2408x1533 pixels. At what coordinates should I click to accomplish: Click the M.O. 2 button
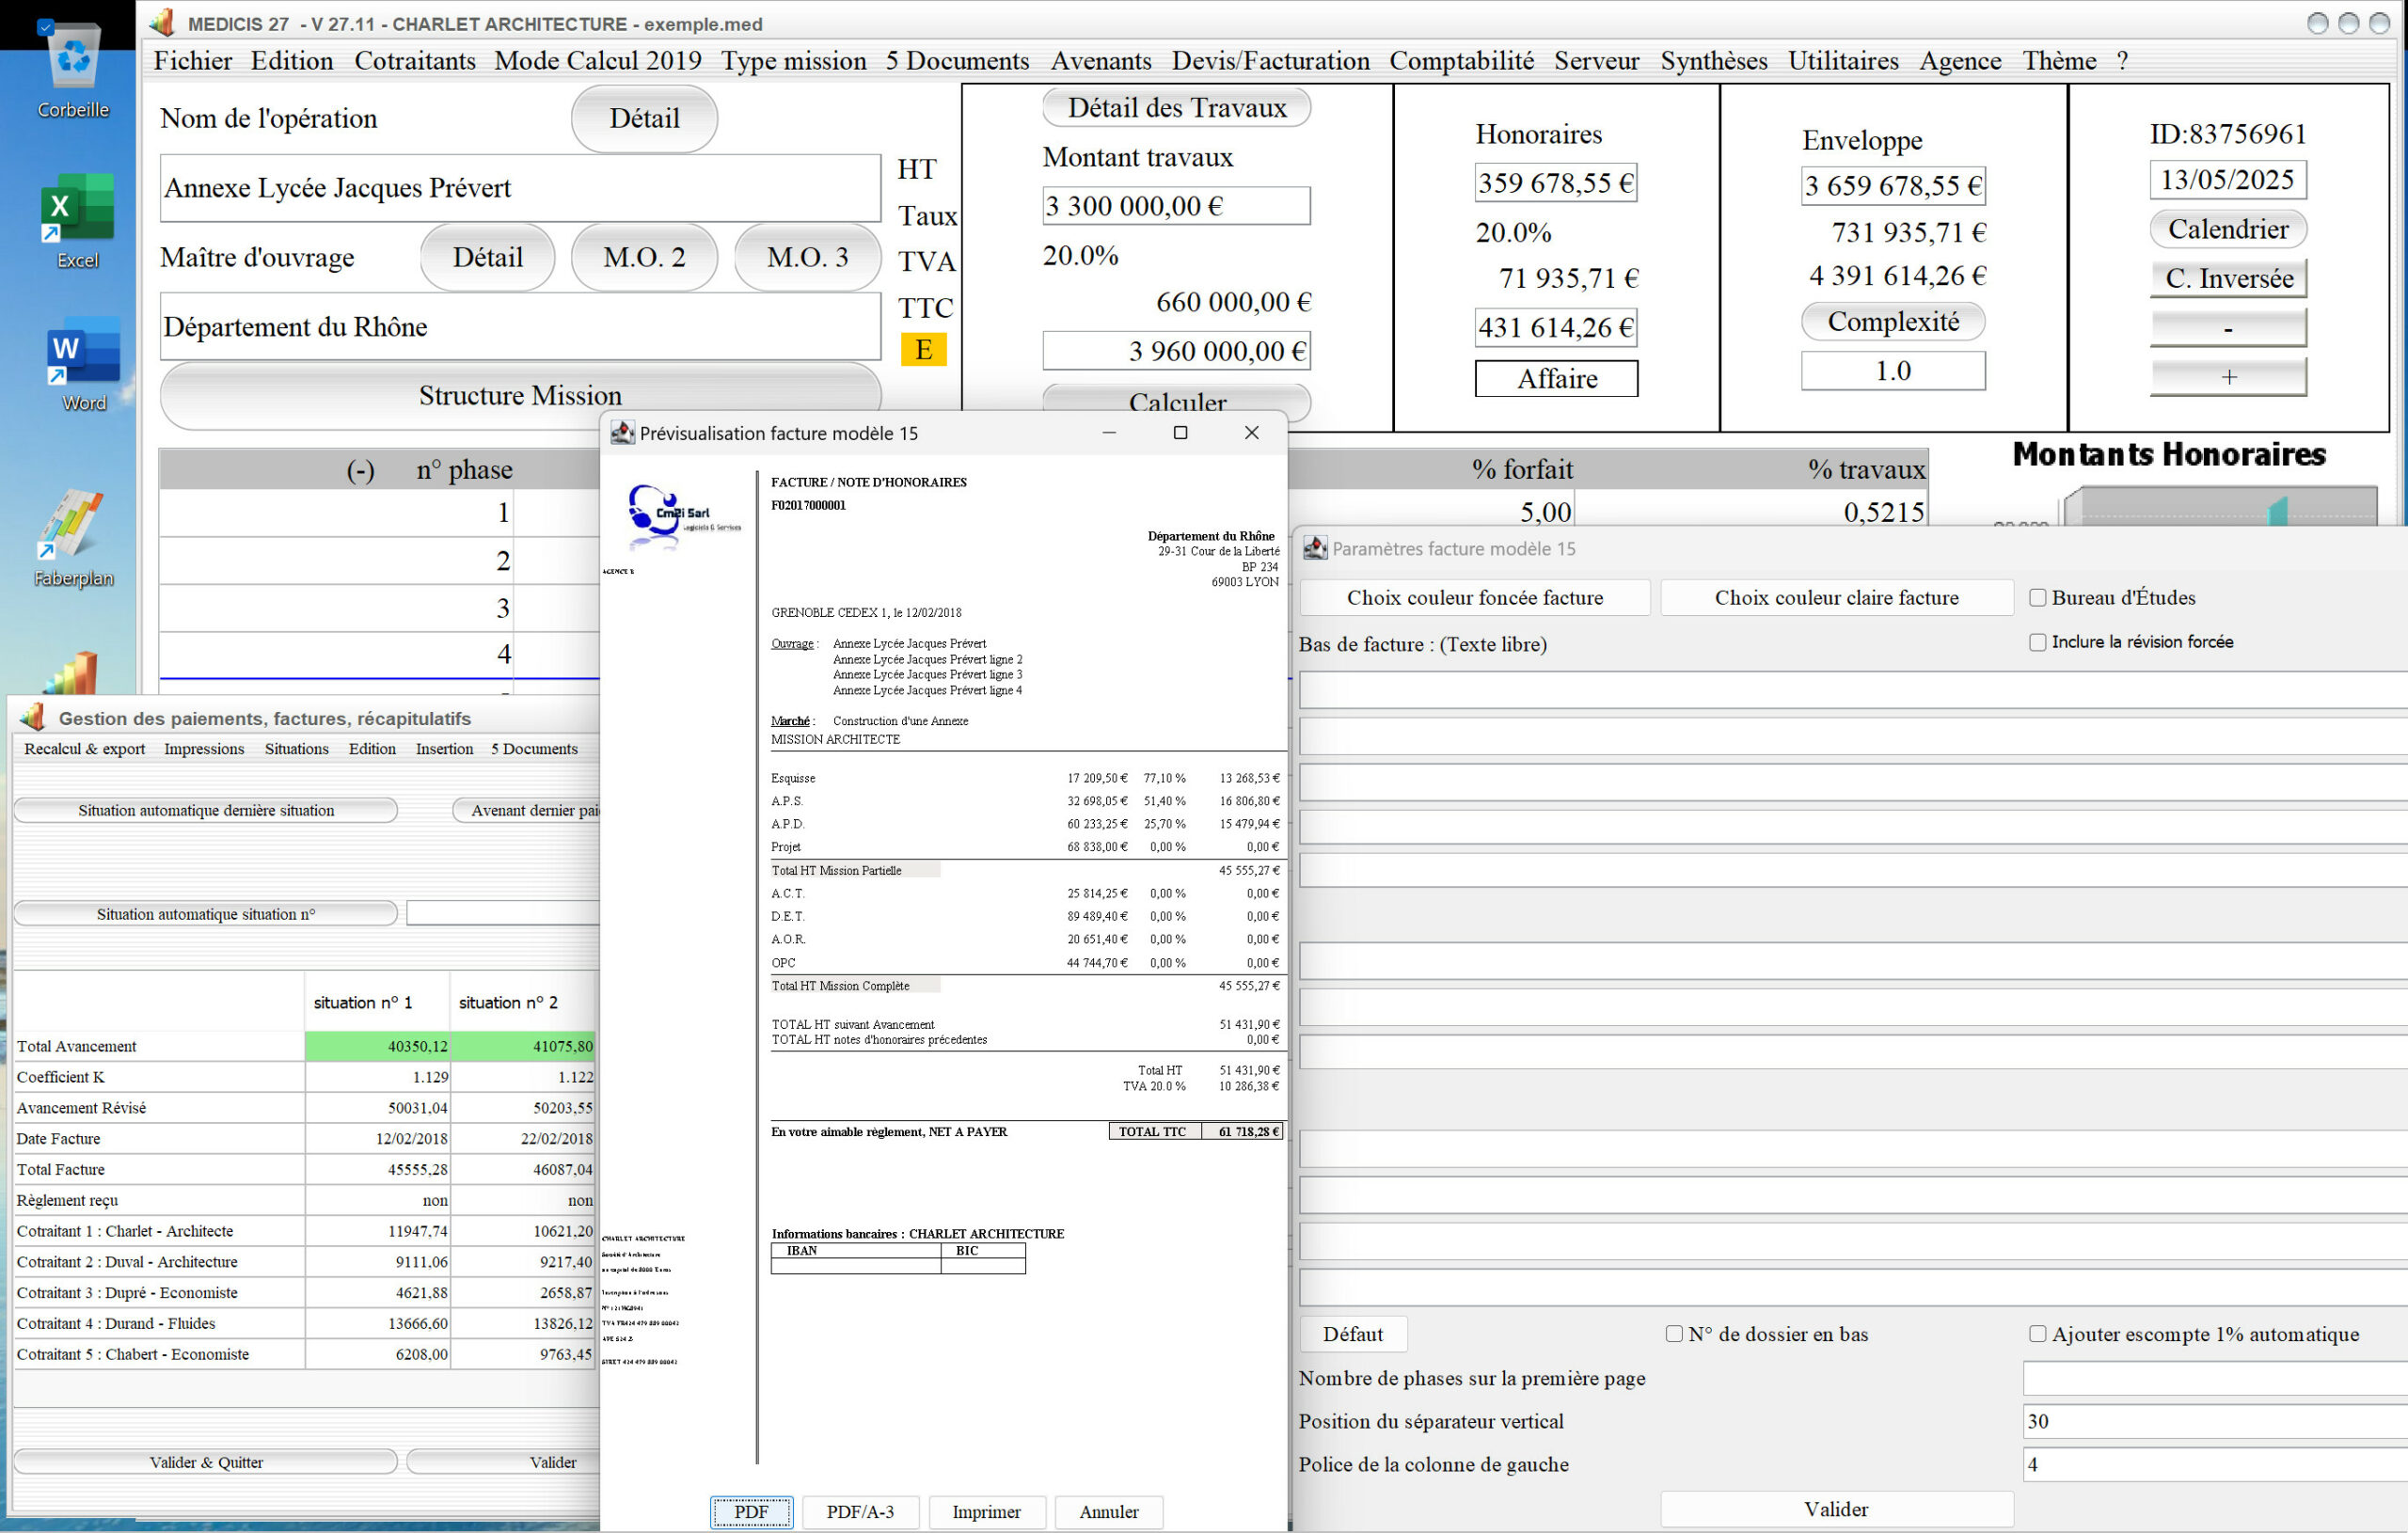click(644, 257)
